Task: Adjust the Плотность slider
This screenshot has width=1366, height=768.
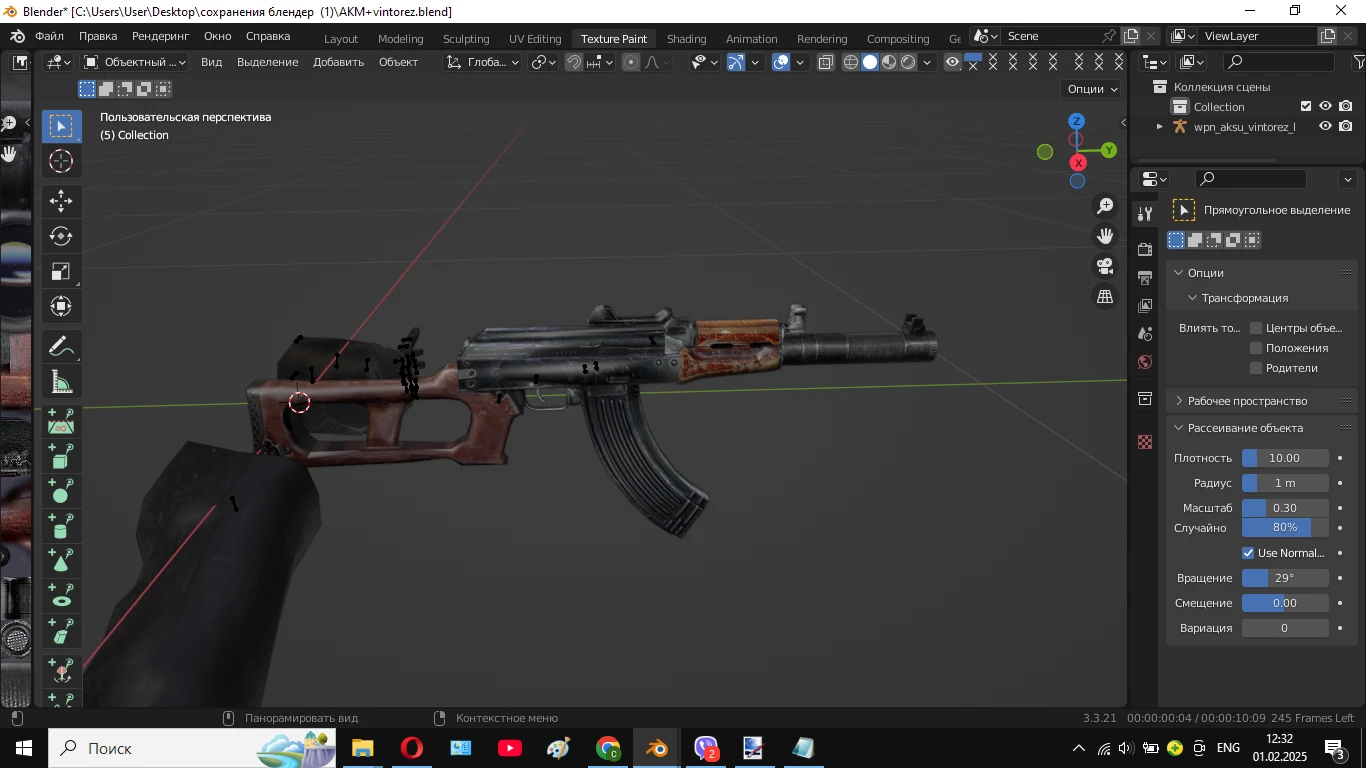Action: [1285, 458]
